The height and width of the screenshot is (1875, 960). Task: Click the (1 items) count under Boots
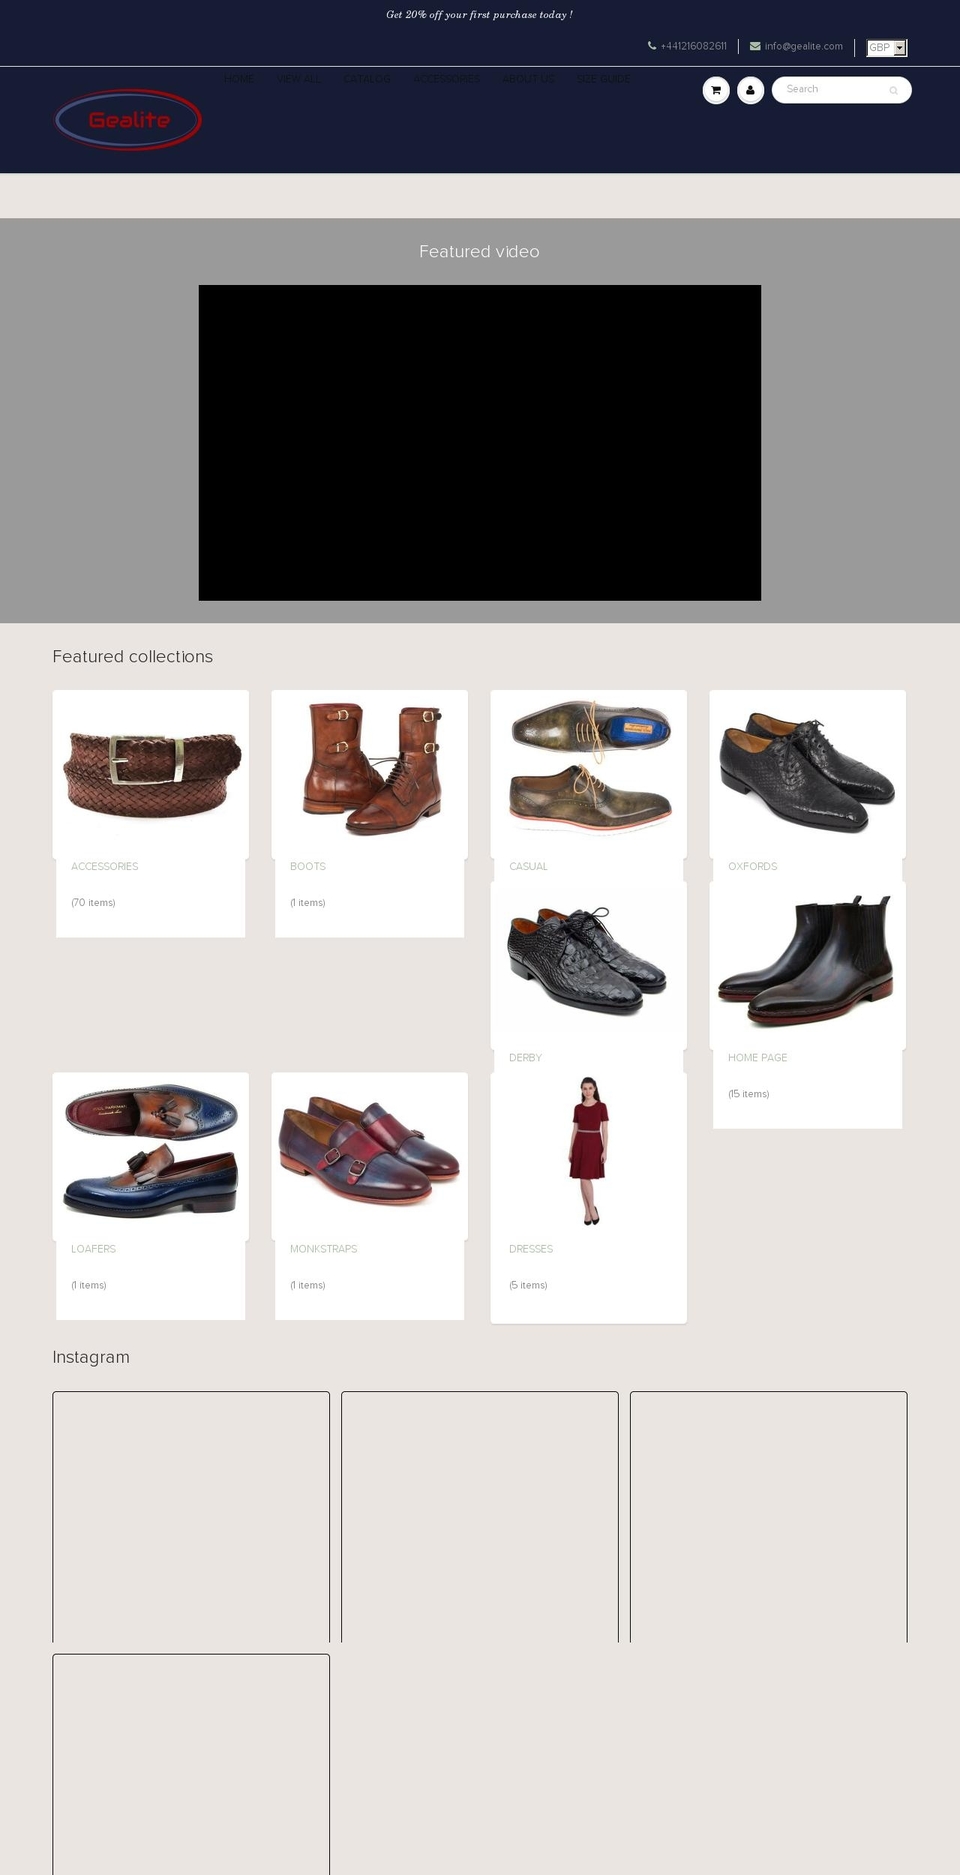tap(308, 903)
